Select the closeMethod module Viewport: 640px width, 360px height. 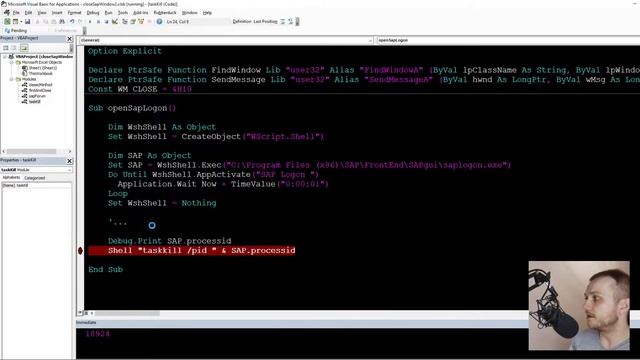point(37,85)
